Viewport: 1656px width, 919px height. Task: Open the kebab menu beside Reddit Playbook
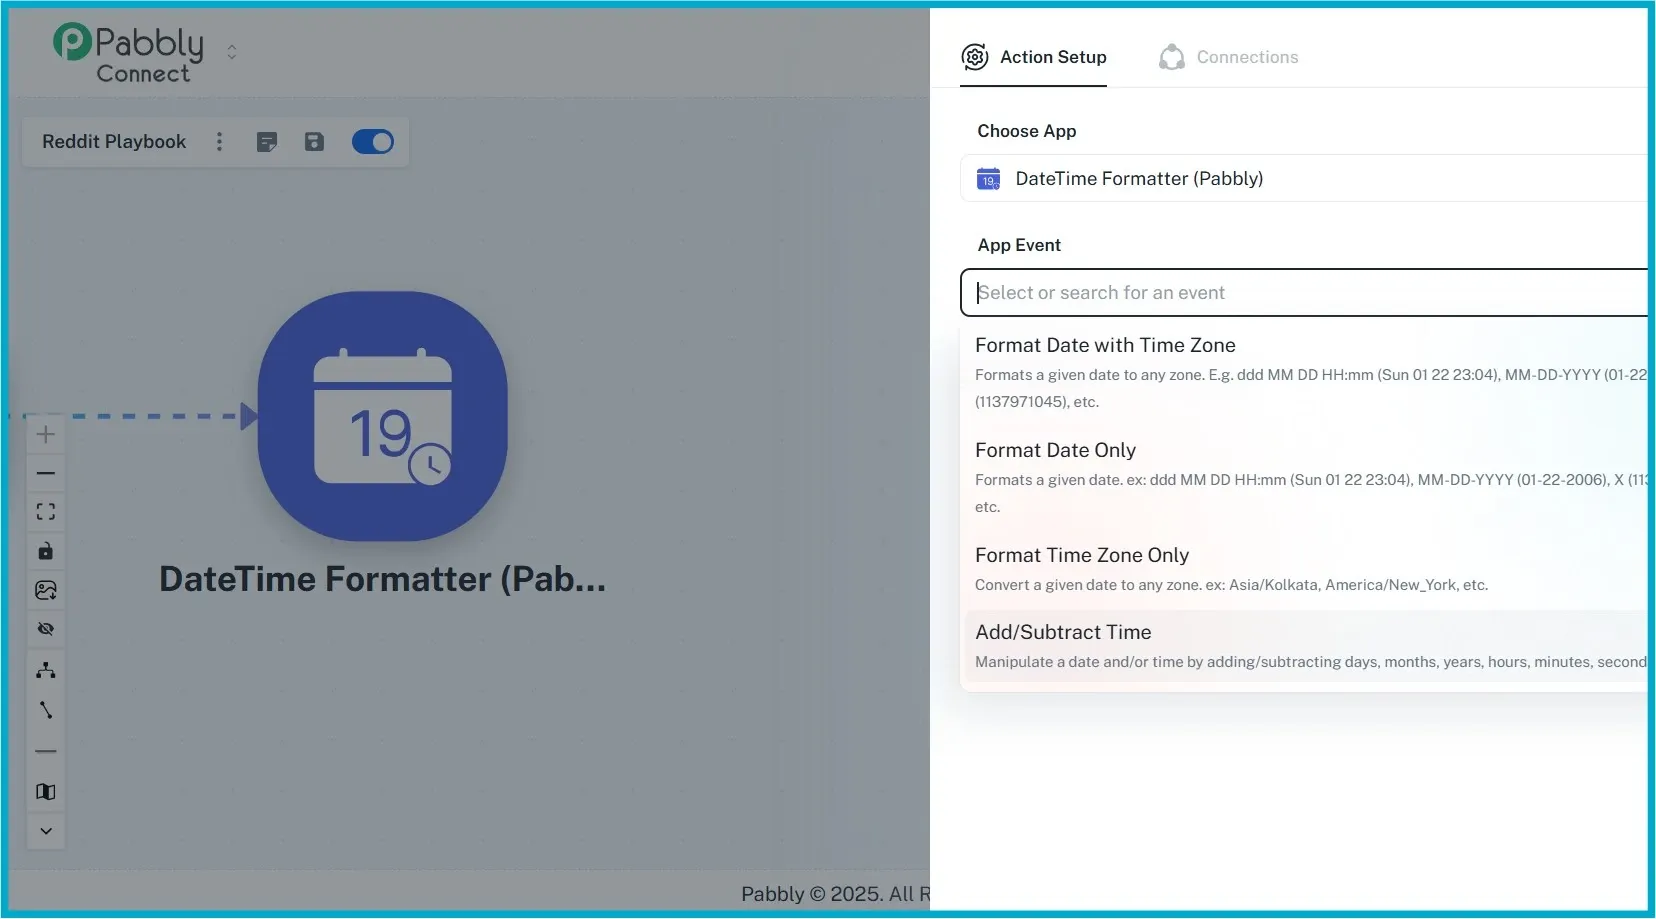[219, 141]
